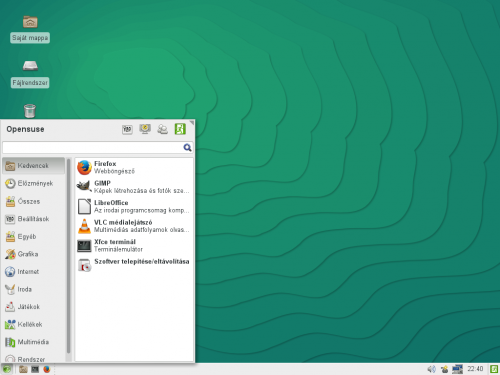
Task: Open the Grafika category
Action: (x=34, y=254)
